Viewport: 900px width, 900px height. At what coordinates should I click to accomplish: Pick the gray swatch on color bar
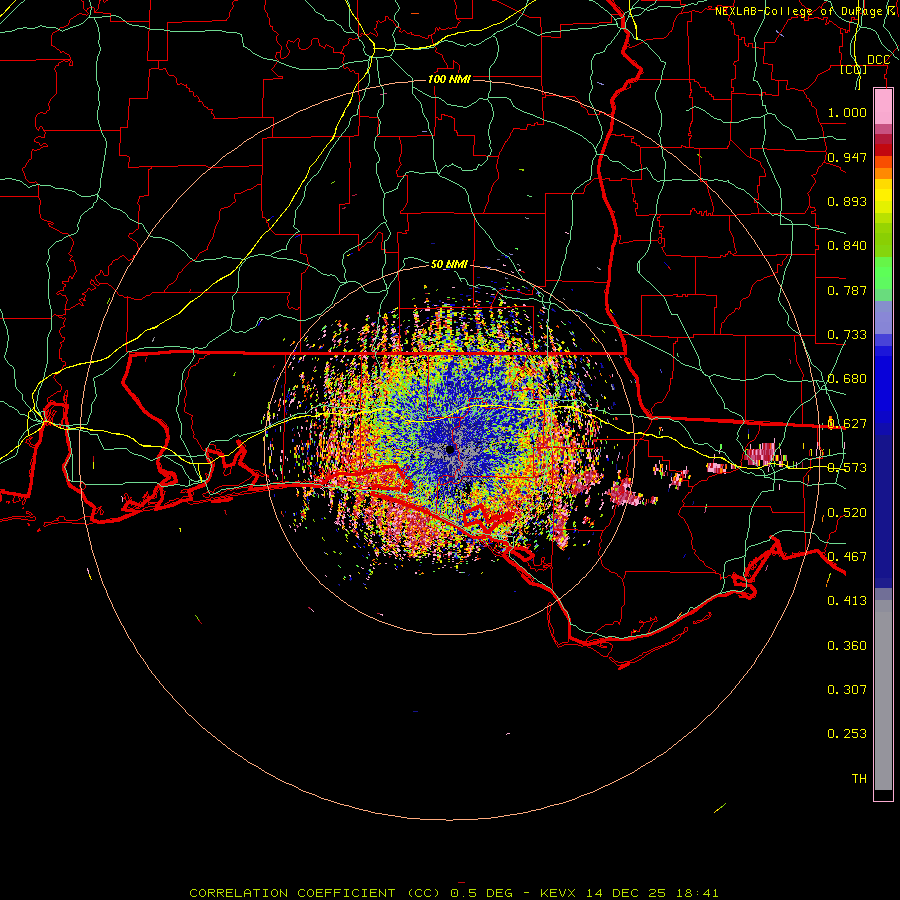pos(883,695)
